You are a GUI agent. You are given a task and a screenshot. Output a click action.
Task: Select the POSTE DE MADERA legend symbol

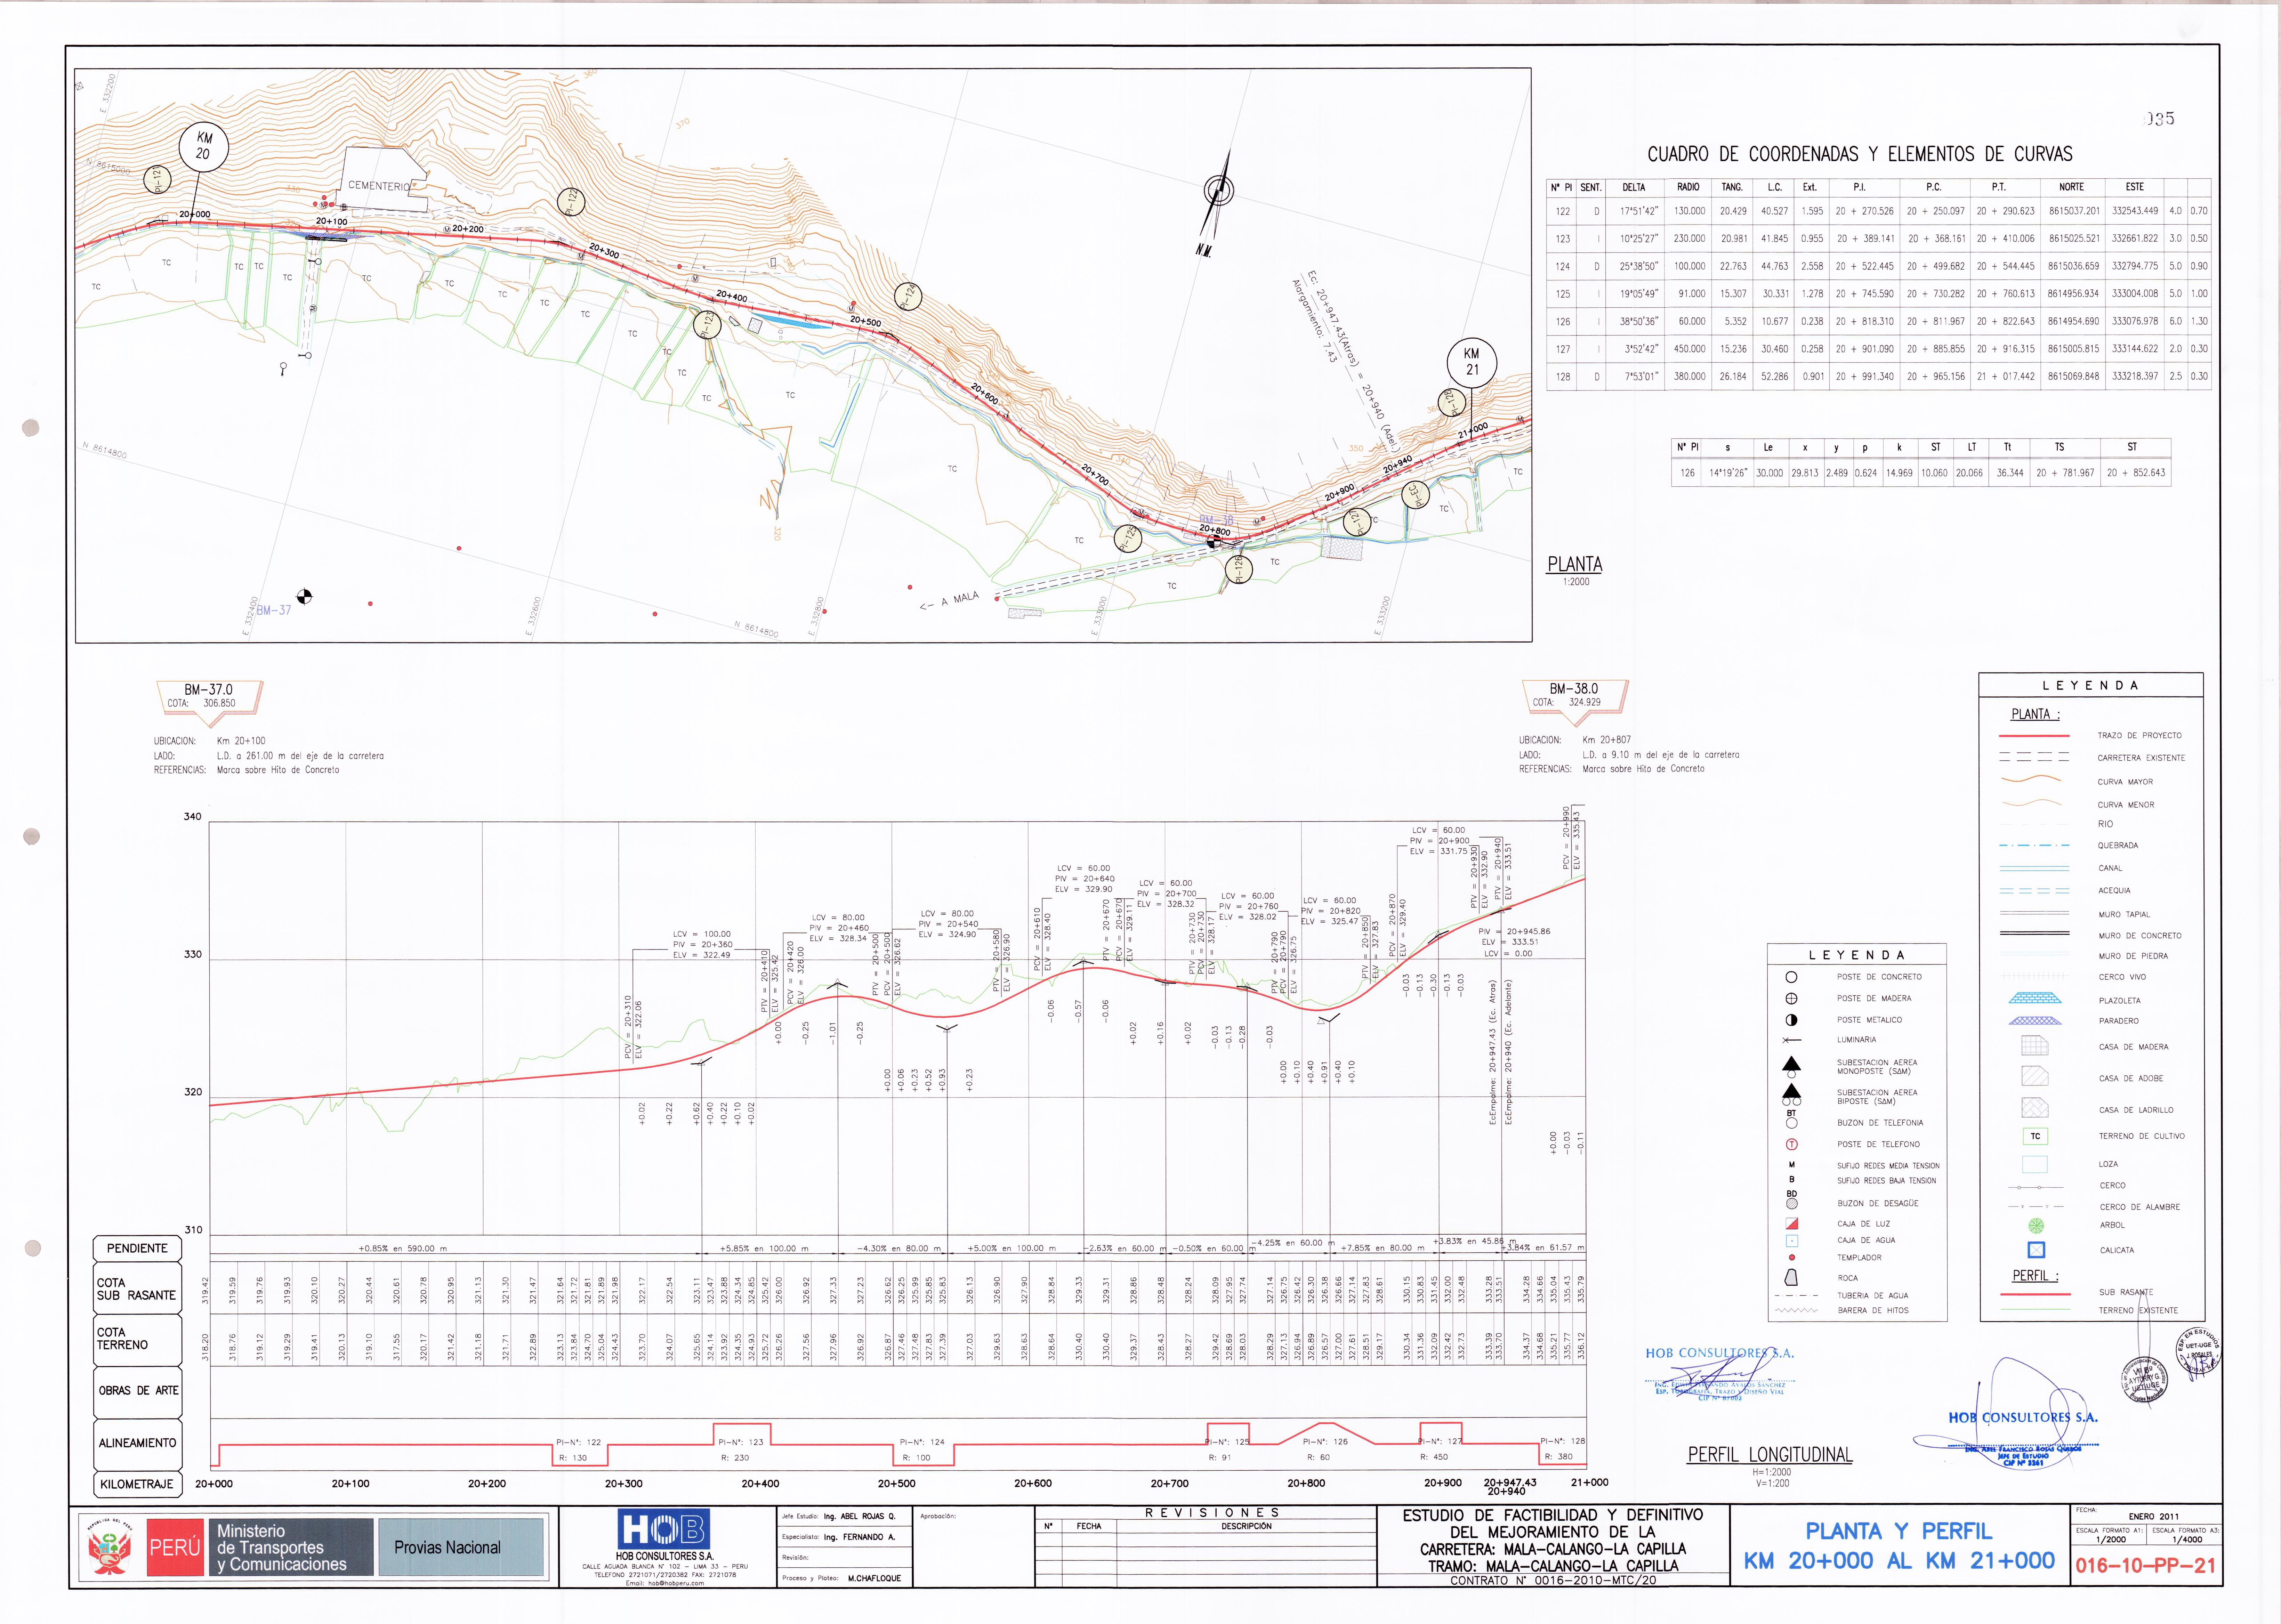[1791, 998]
